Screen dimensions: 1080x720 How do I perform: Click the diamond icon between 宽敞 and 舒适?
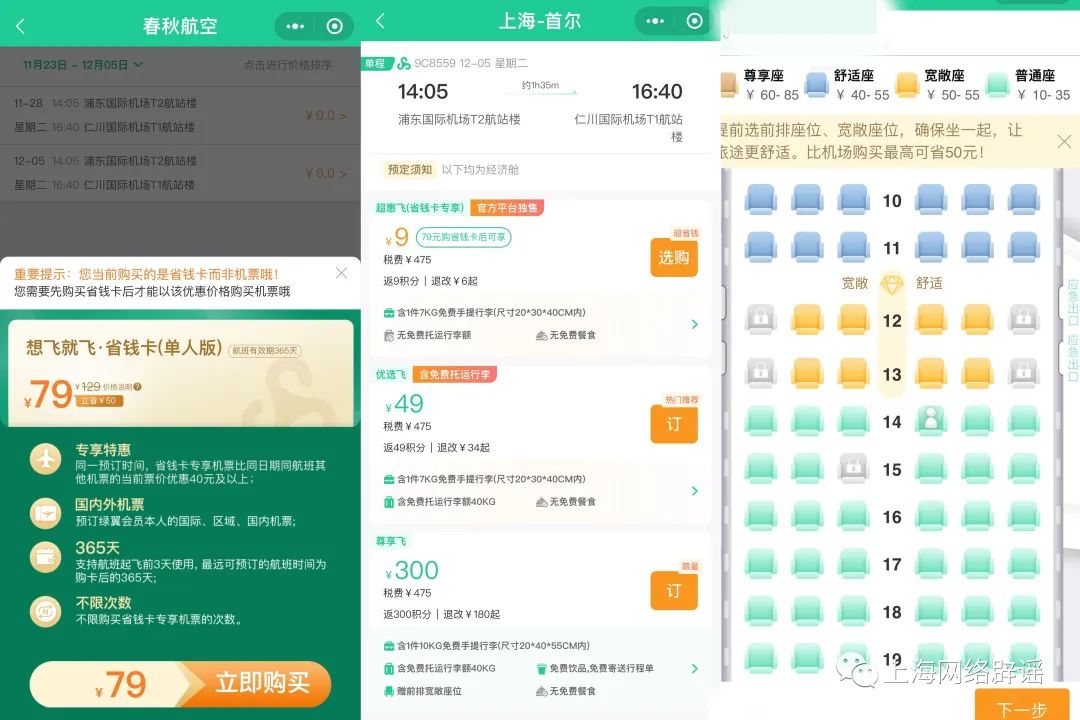(892, 283)
